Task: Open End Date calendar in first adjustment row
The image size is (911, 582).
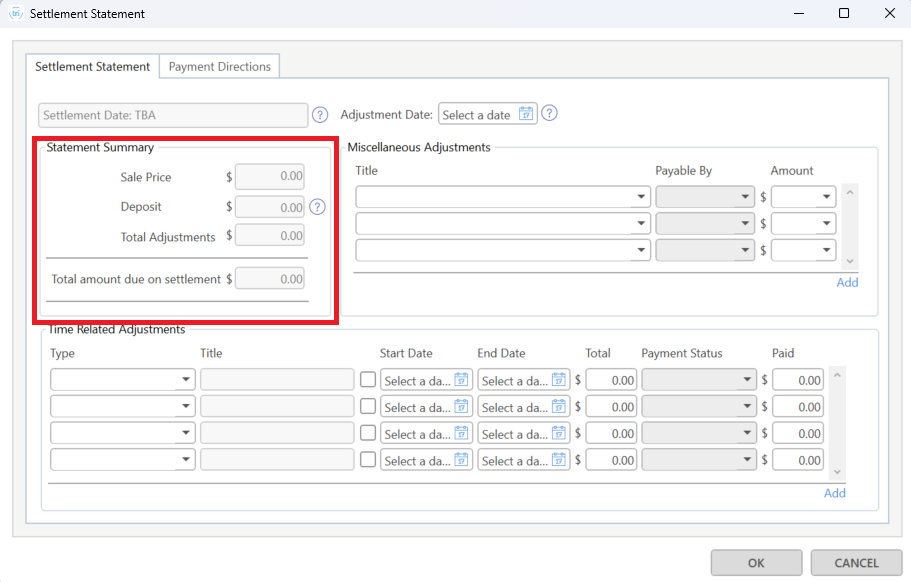Action: [x=559, y=380]
